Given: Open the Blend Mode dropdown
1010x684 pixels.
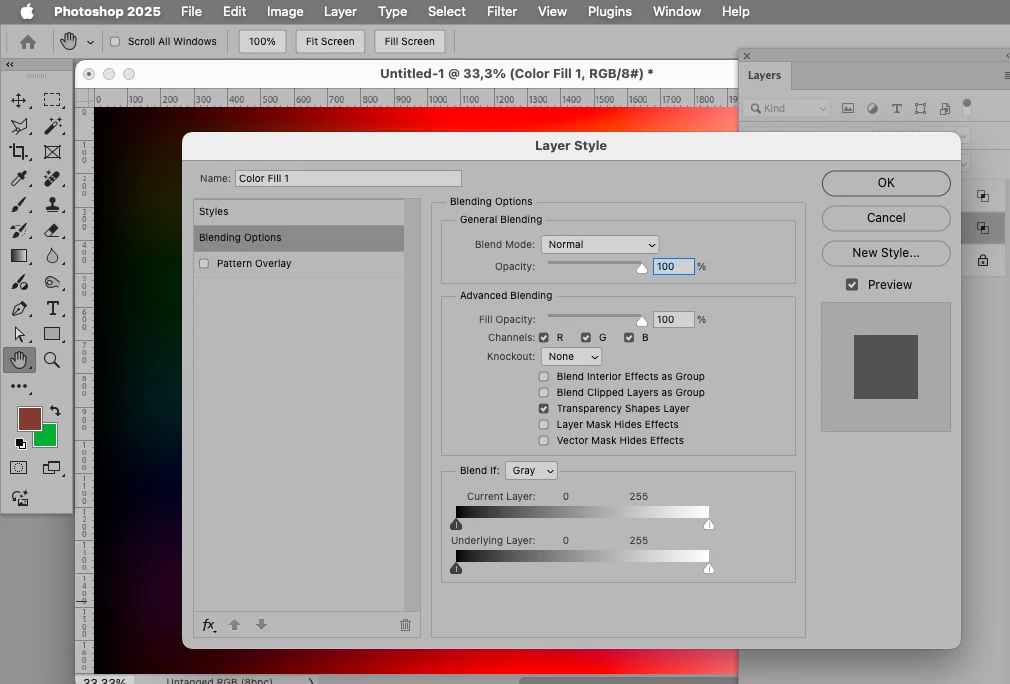Looking at the screenshot, I should click(x=600, y=245).
